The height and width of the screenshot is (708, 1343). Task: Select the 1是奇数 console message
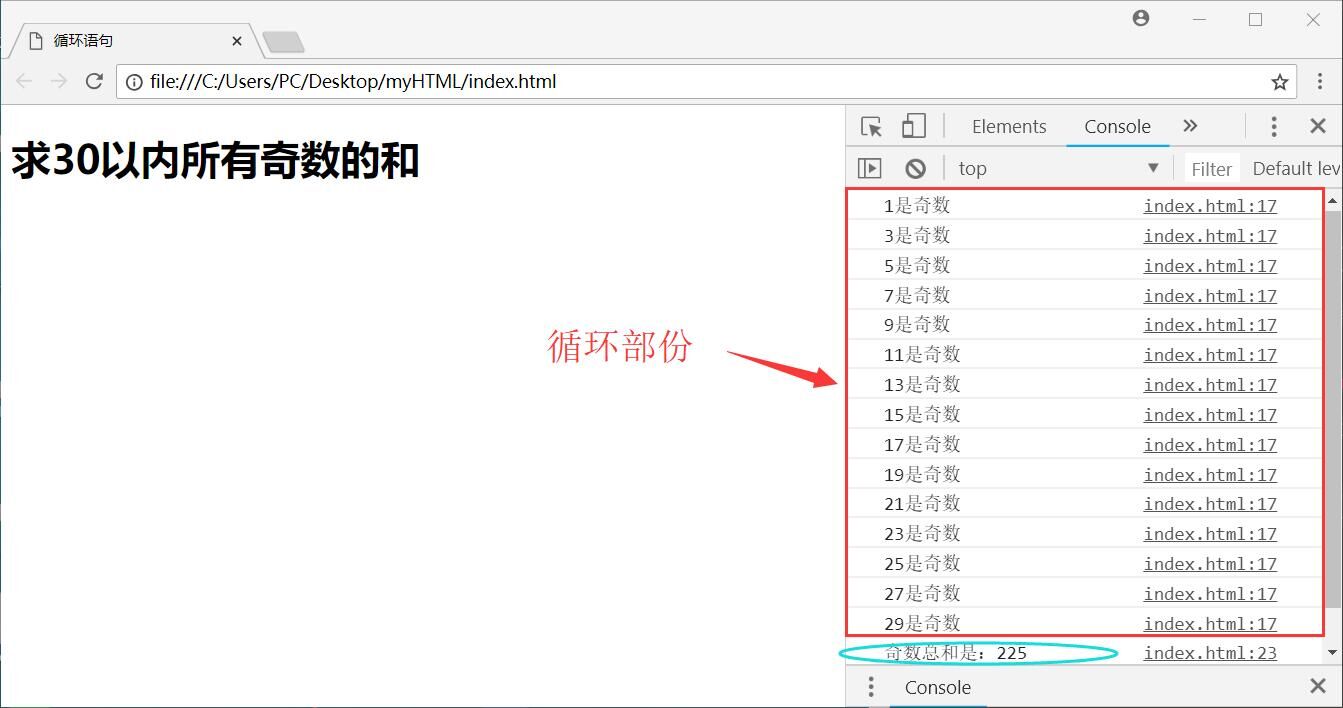click(917, 206)
